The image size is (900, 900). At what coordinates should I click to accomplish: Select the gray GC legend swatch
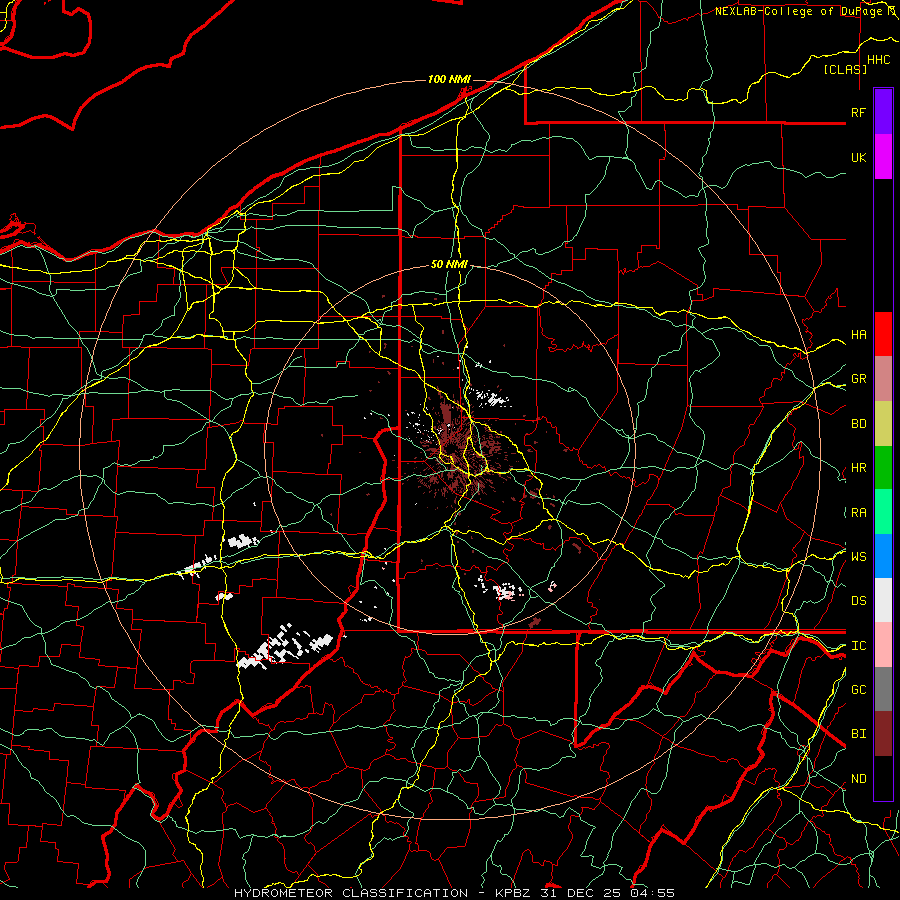(883, 689)
